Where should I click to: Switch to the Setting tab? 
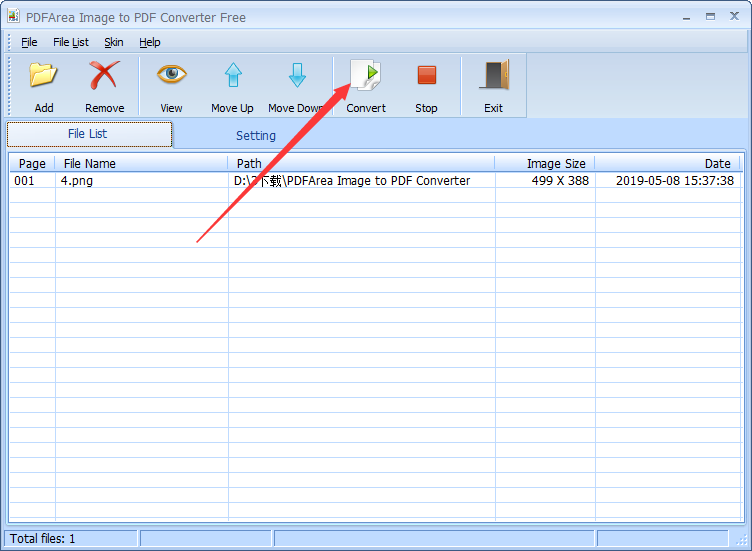[256, 136]
